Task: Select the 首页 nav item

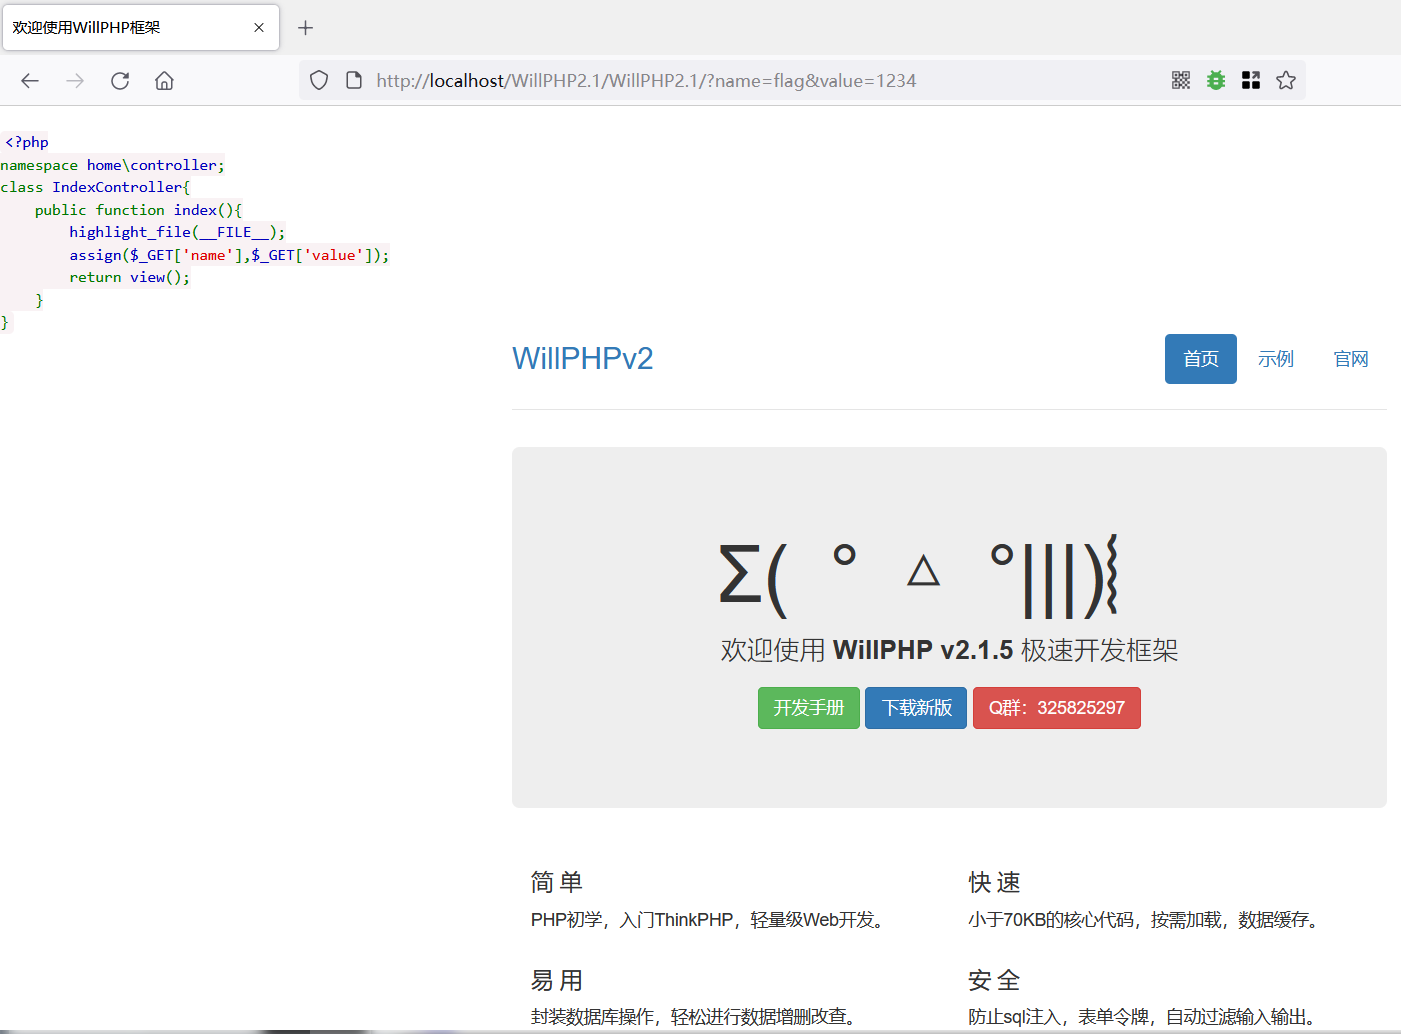Action: (x=1201, y=359)
